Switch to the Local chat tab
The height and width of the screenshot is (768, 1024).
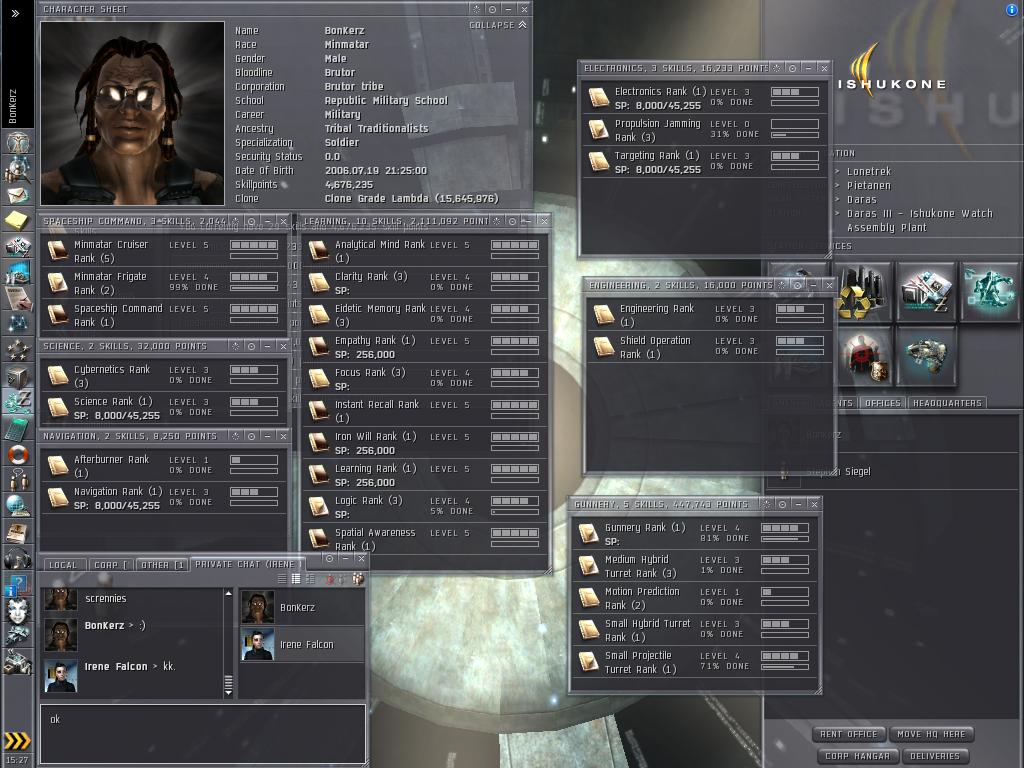click(x=63, y=565)
